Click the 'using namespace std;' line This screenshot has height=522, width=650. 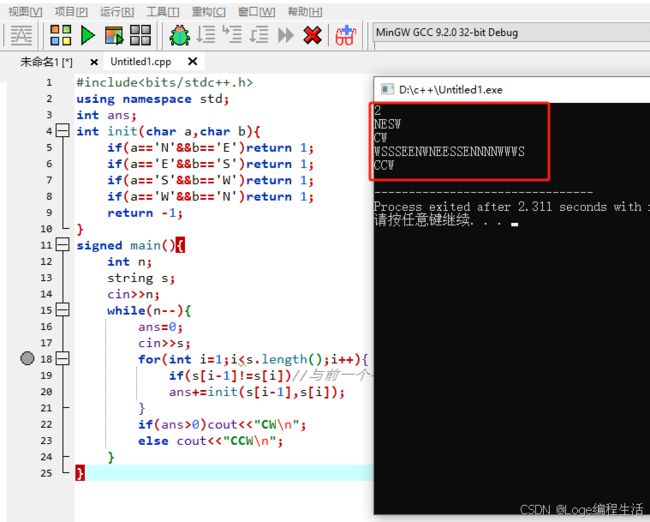pyautogui.click(x=152, y=99)
